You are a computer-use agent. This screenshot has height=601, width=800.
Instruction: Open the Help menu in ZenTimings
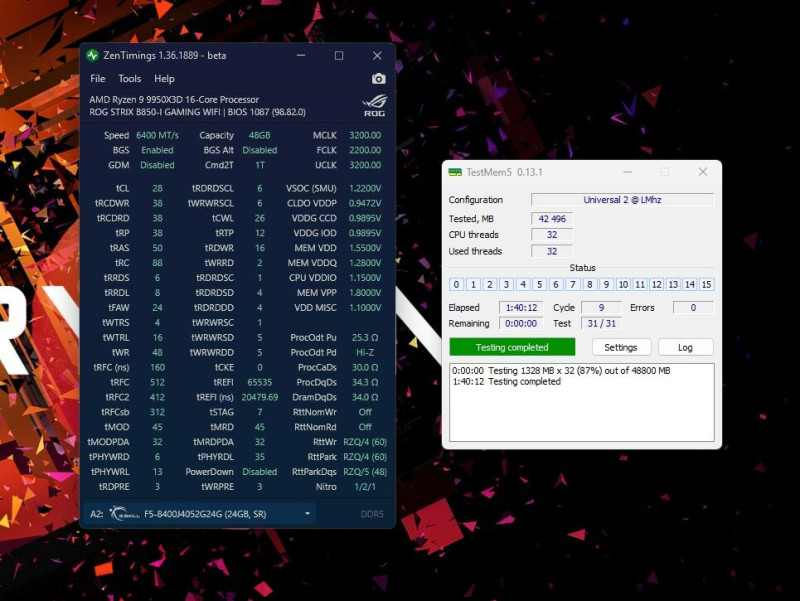pos(164,79)
